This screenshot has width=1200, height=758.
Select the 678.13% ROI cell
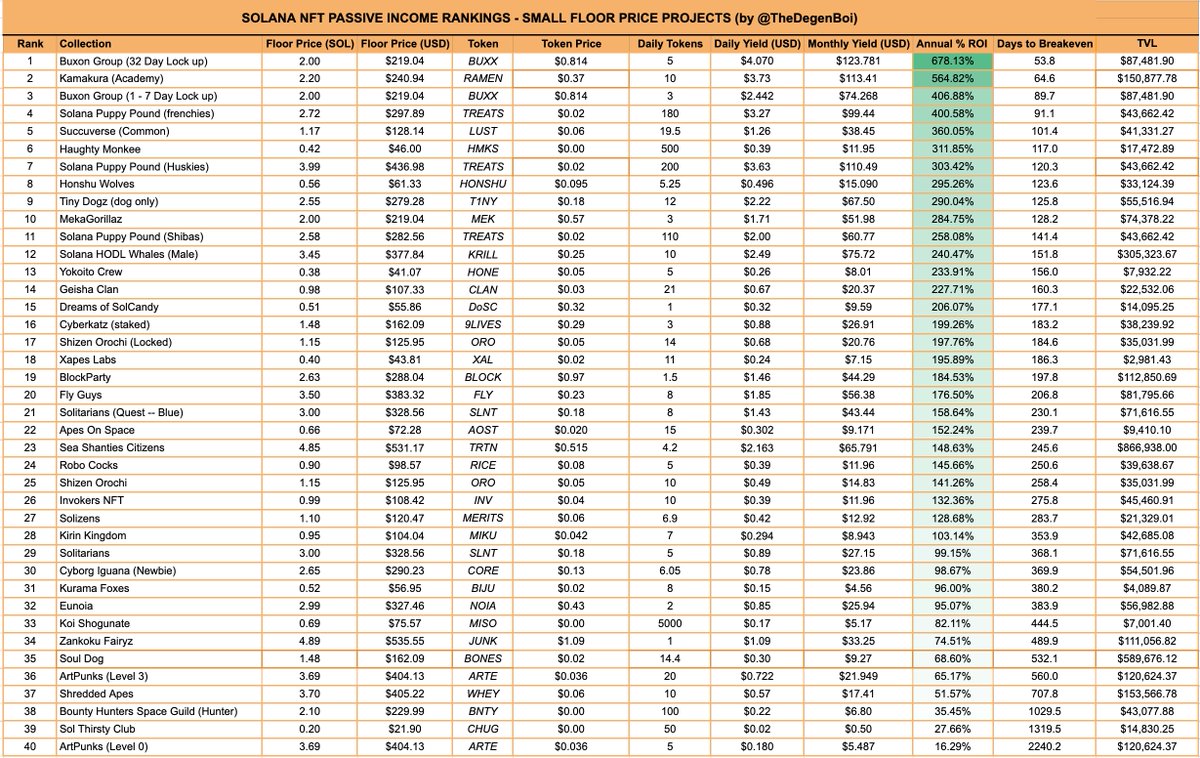(x=952, y=62)
